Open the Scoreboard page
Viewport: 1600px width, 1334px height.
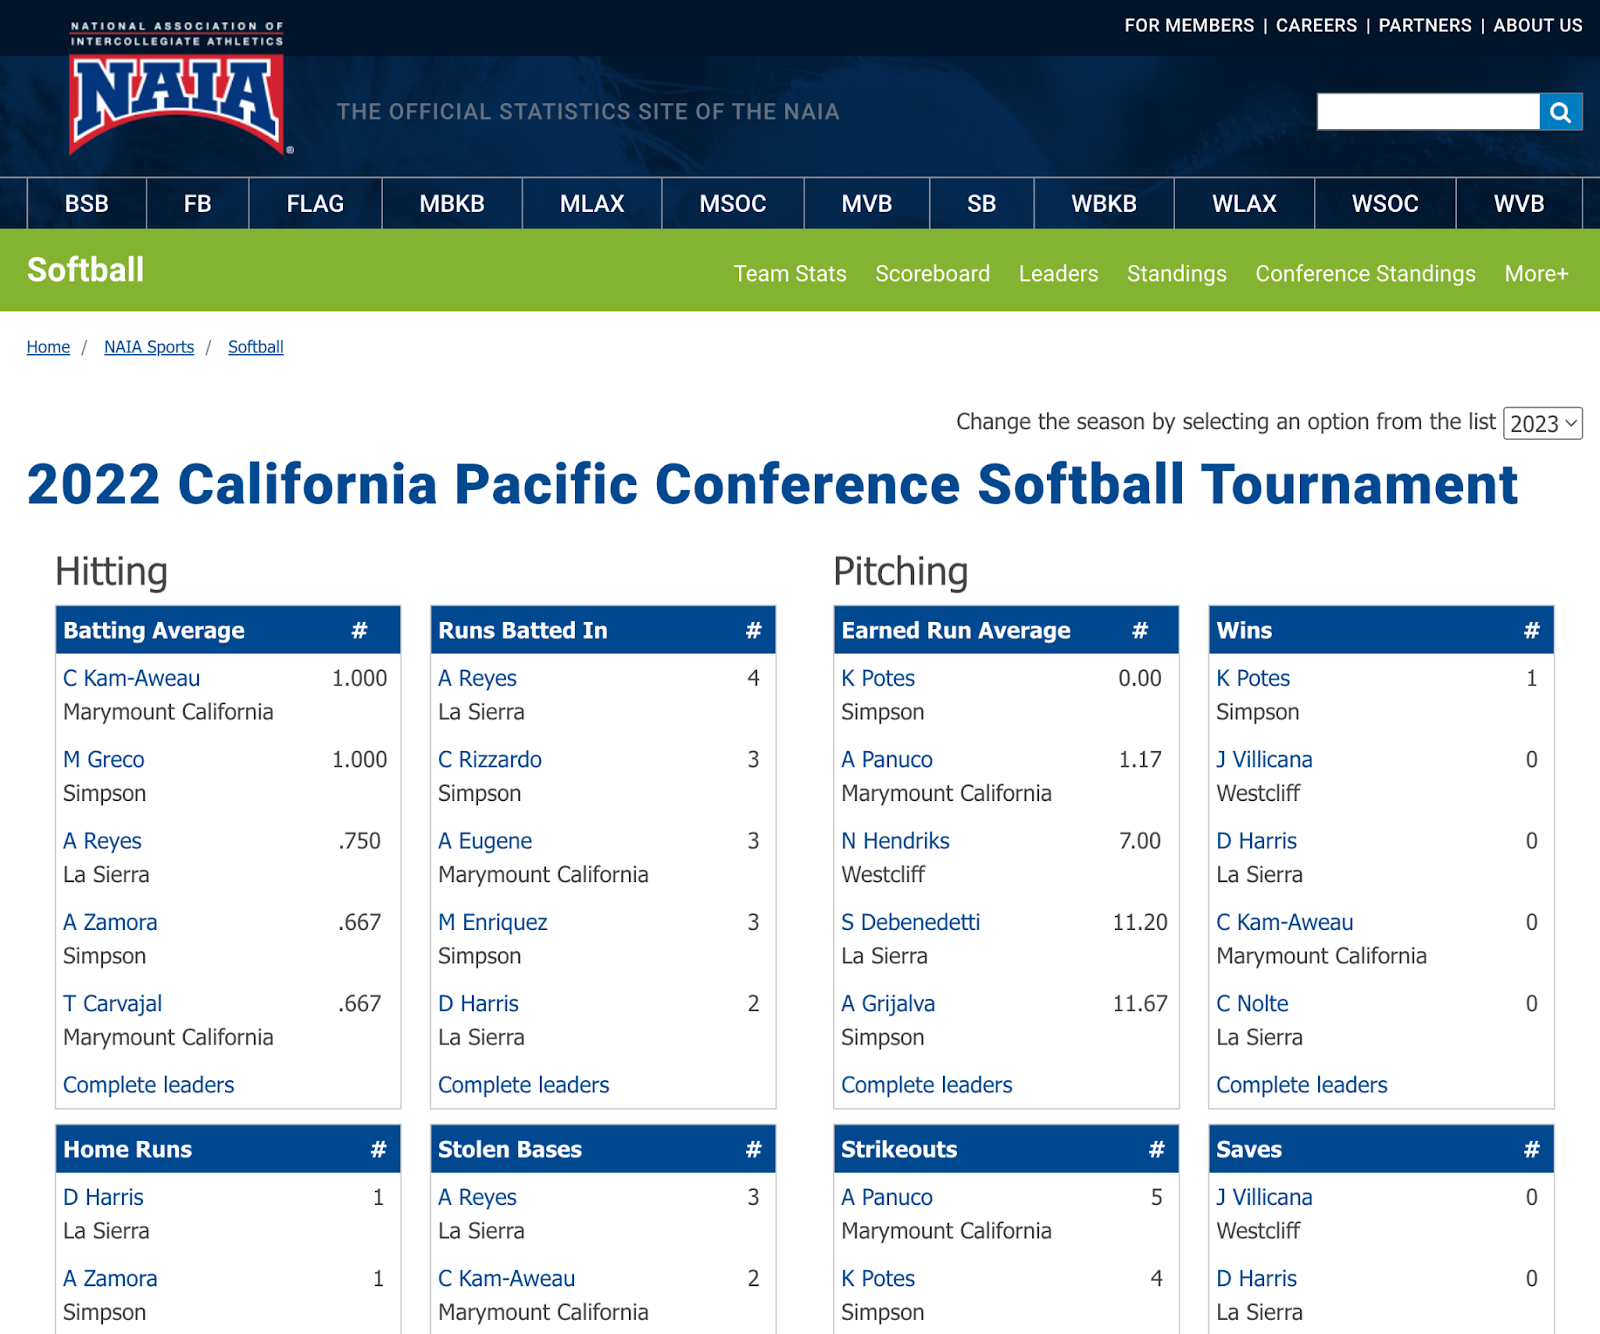[x=933, y=274]
